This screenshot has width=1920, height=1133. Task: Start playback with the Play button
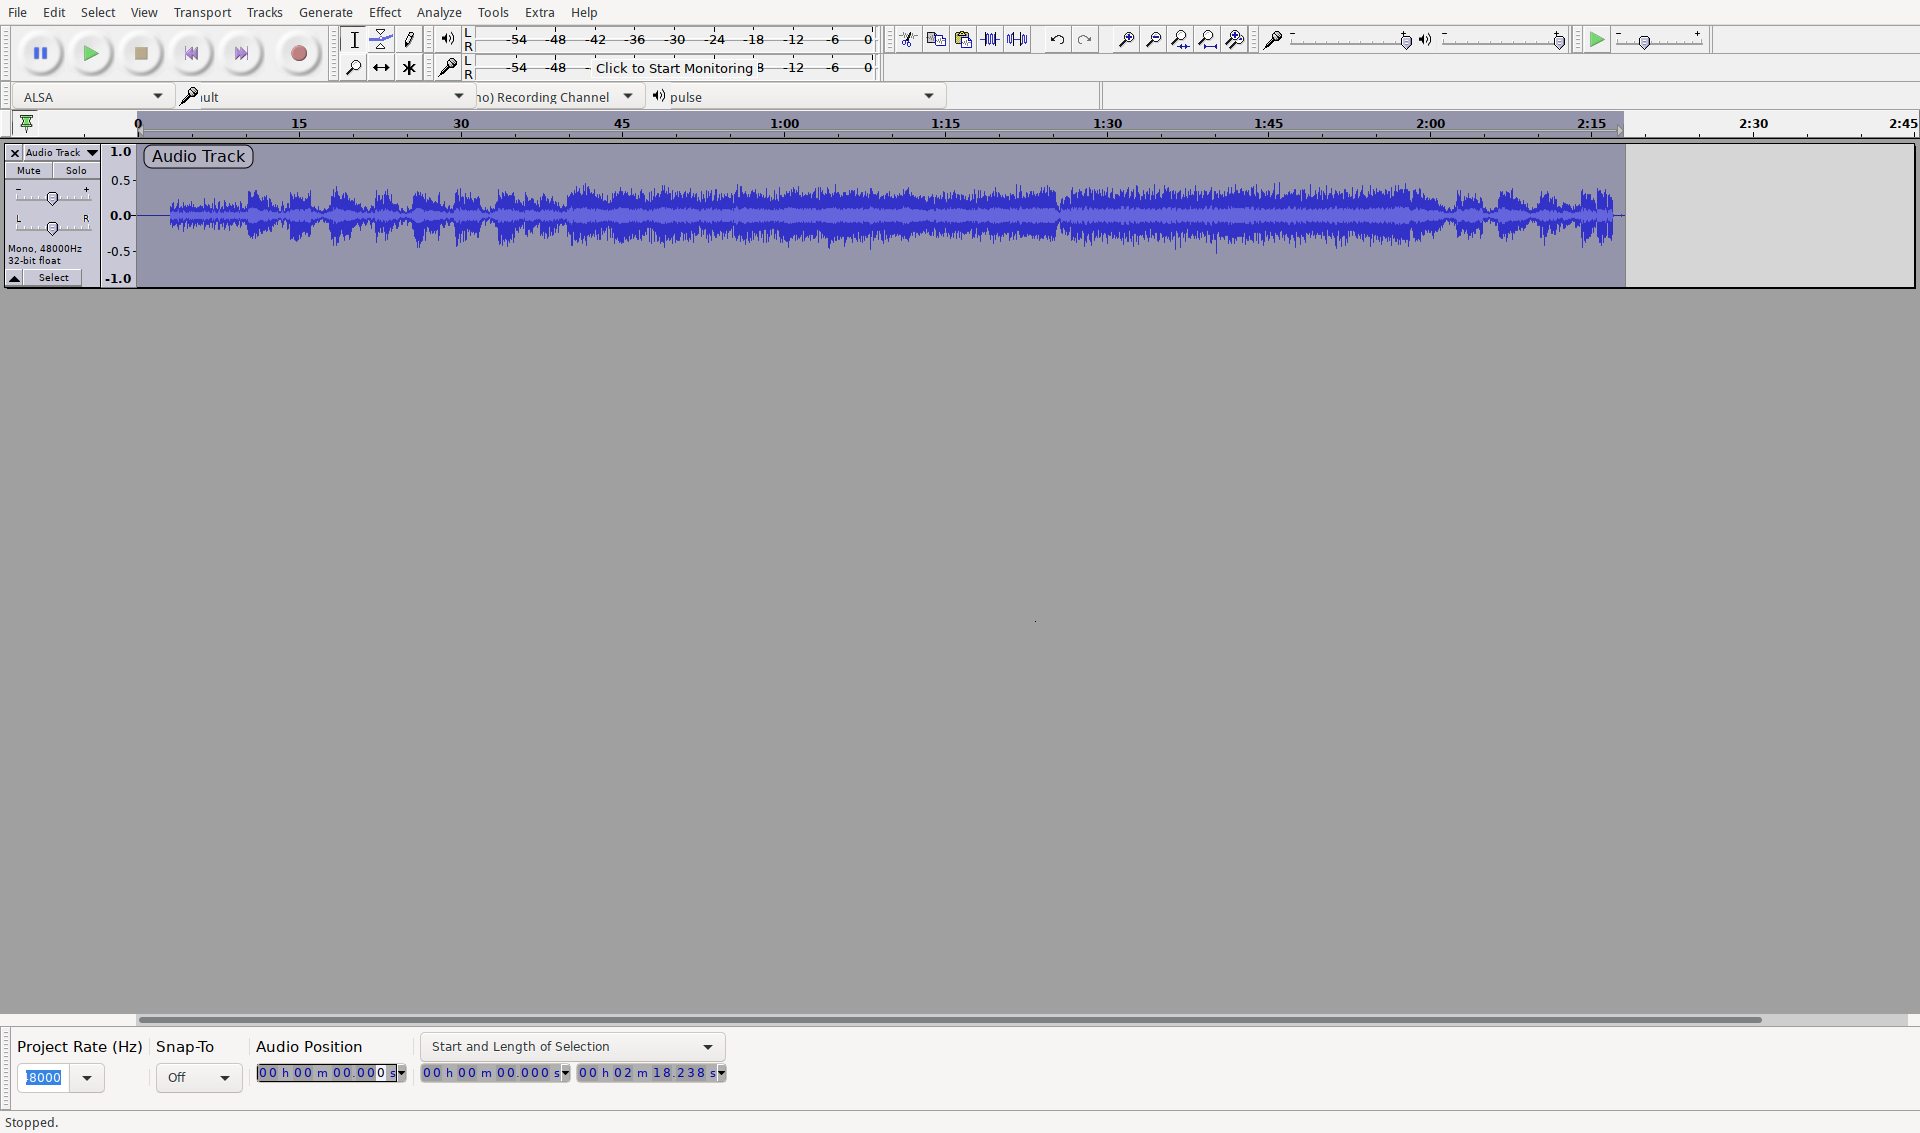tap(91, 53)
